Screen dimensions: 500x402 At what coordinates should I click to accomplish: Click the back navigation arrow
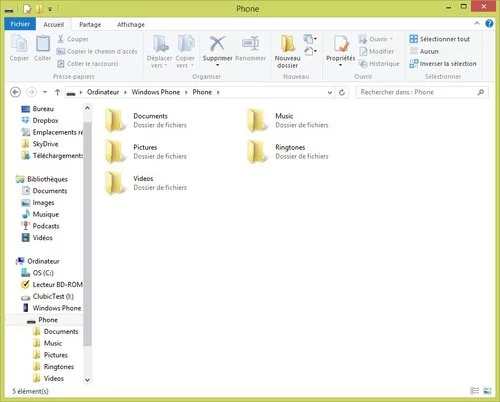tap(15, 92)
